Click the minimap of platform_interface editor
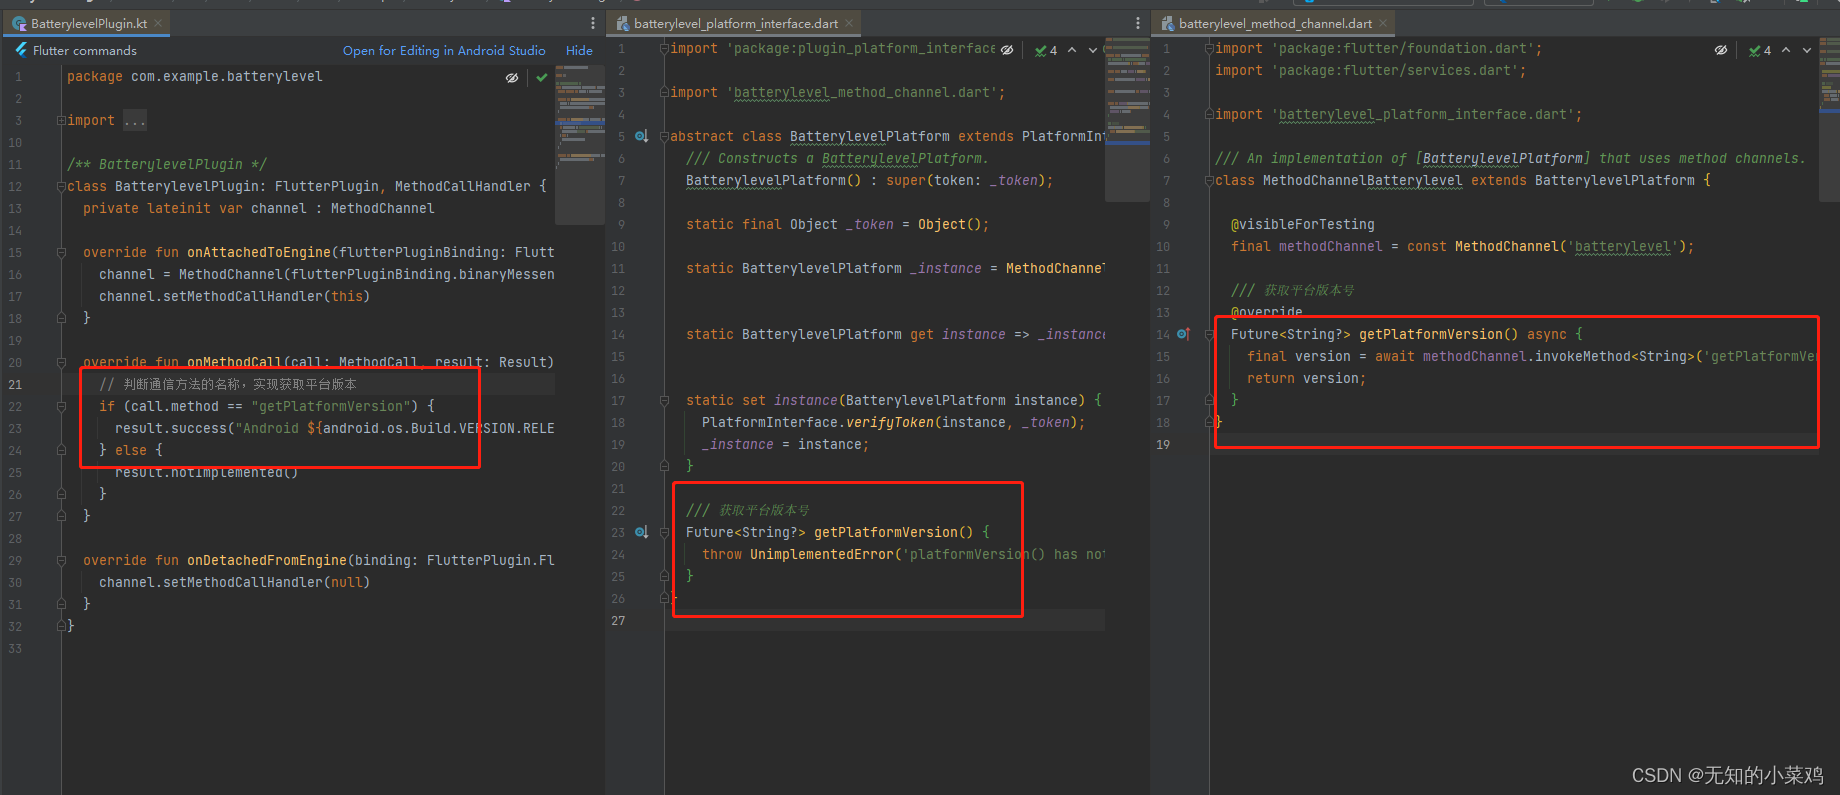Screen dimensions: 1840x795 tap(1127, 118)
